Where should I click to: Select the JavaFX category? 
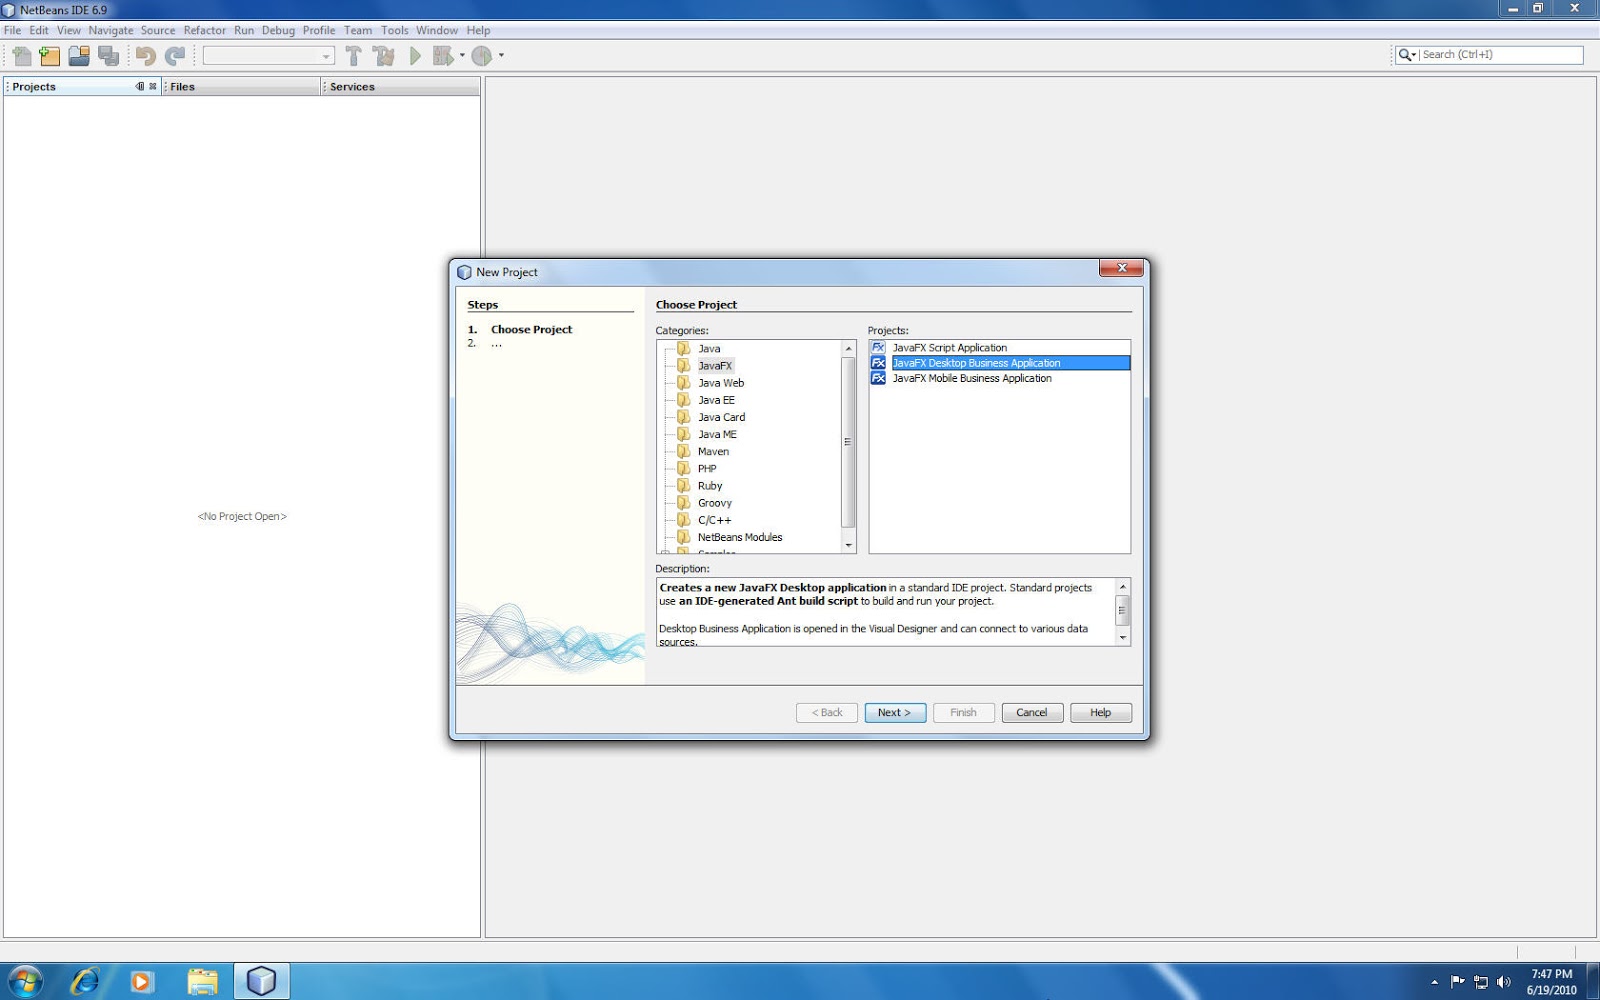715,366
